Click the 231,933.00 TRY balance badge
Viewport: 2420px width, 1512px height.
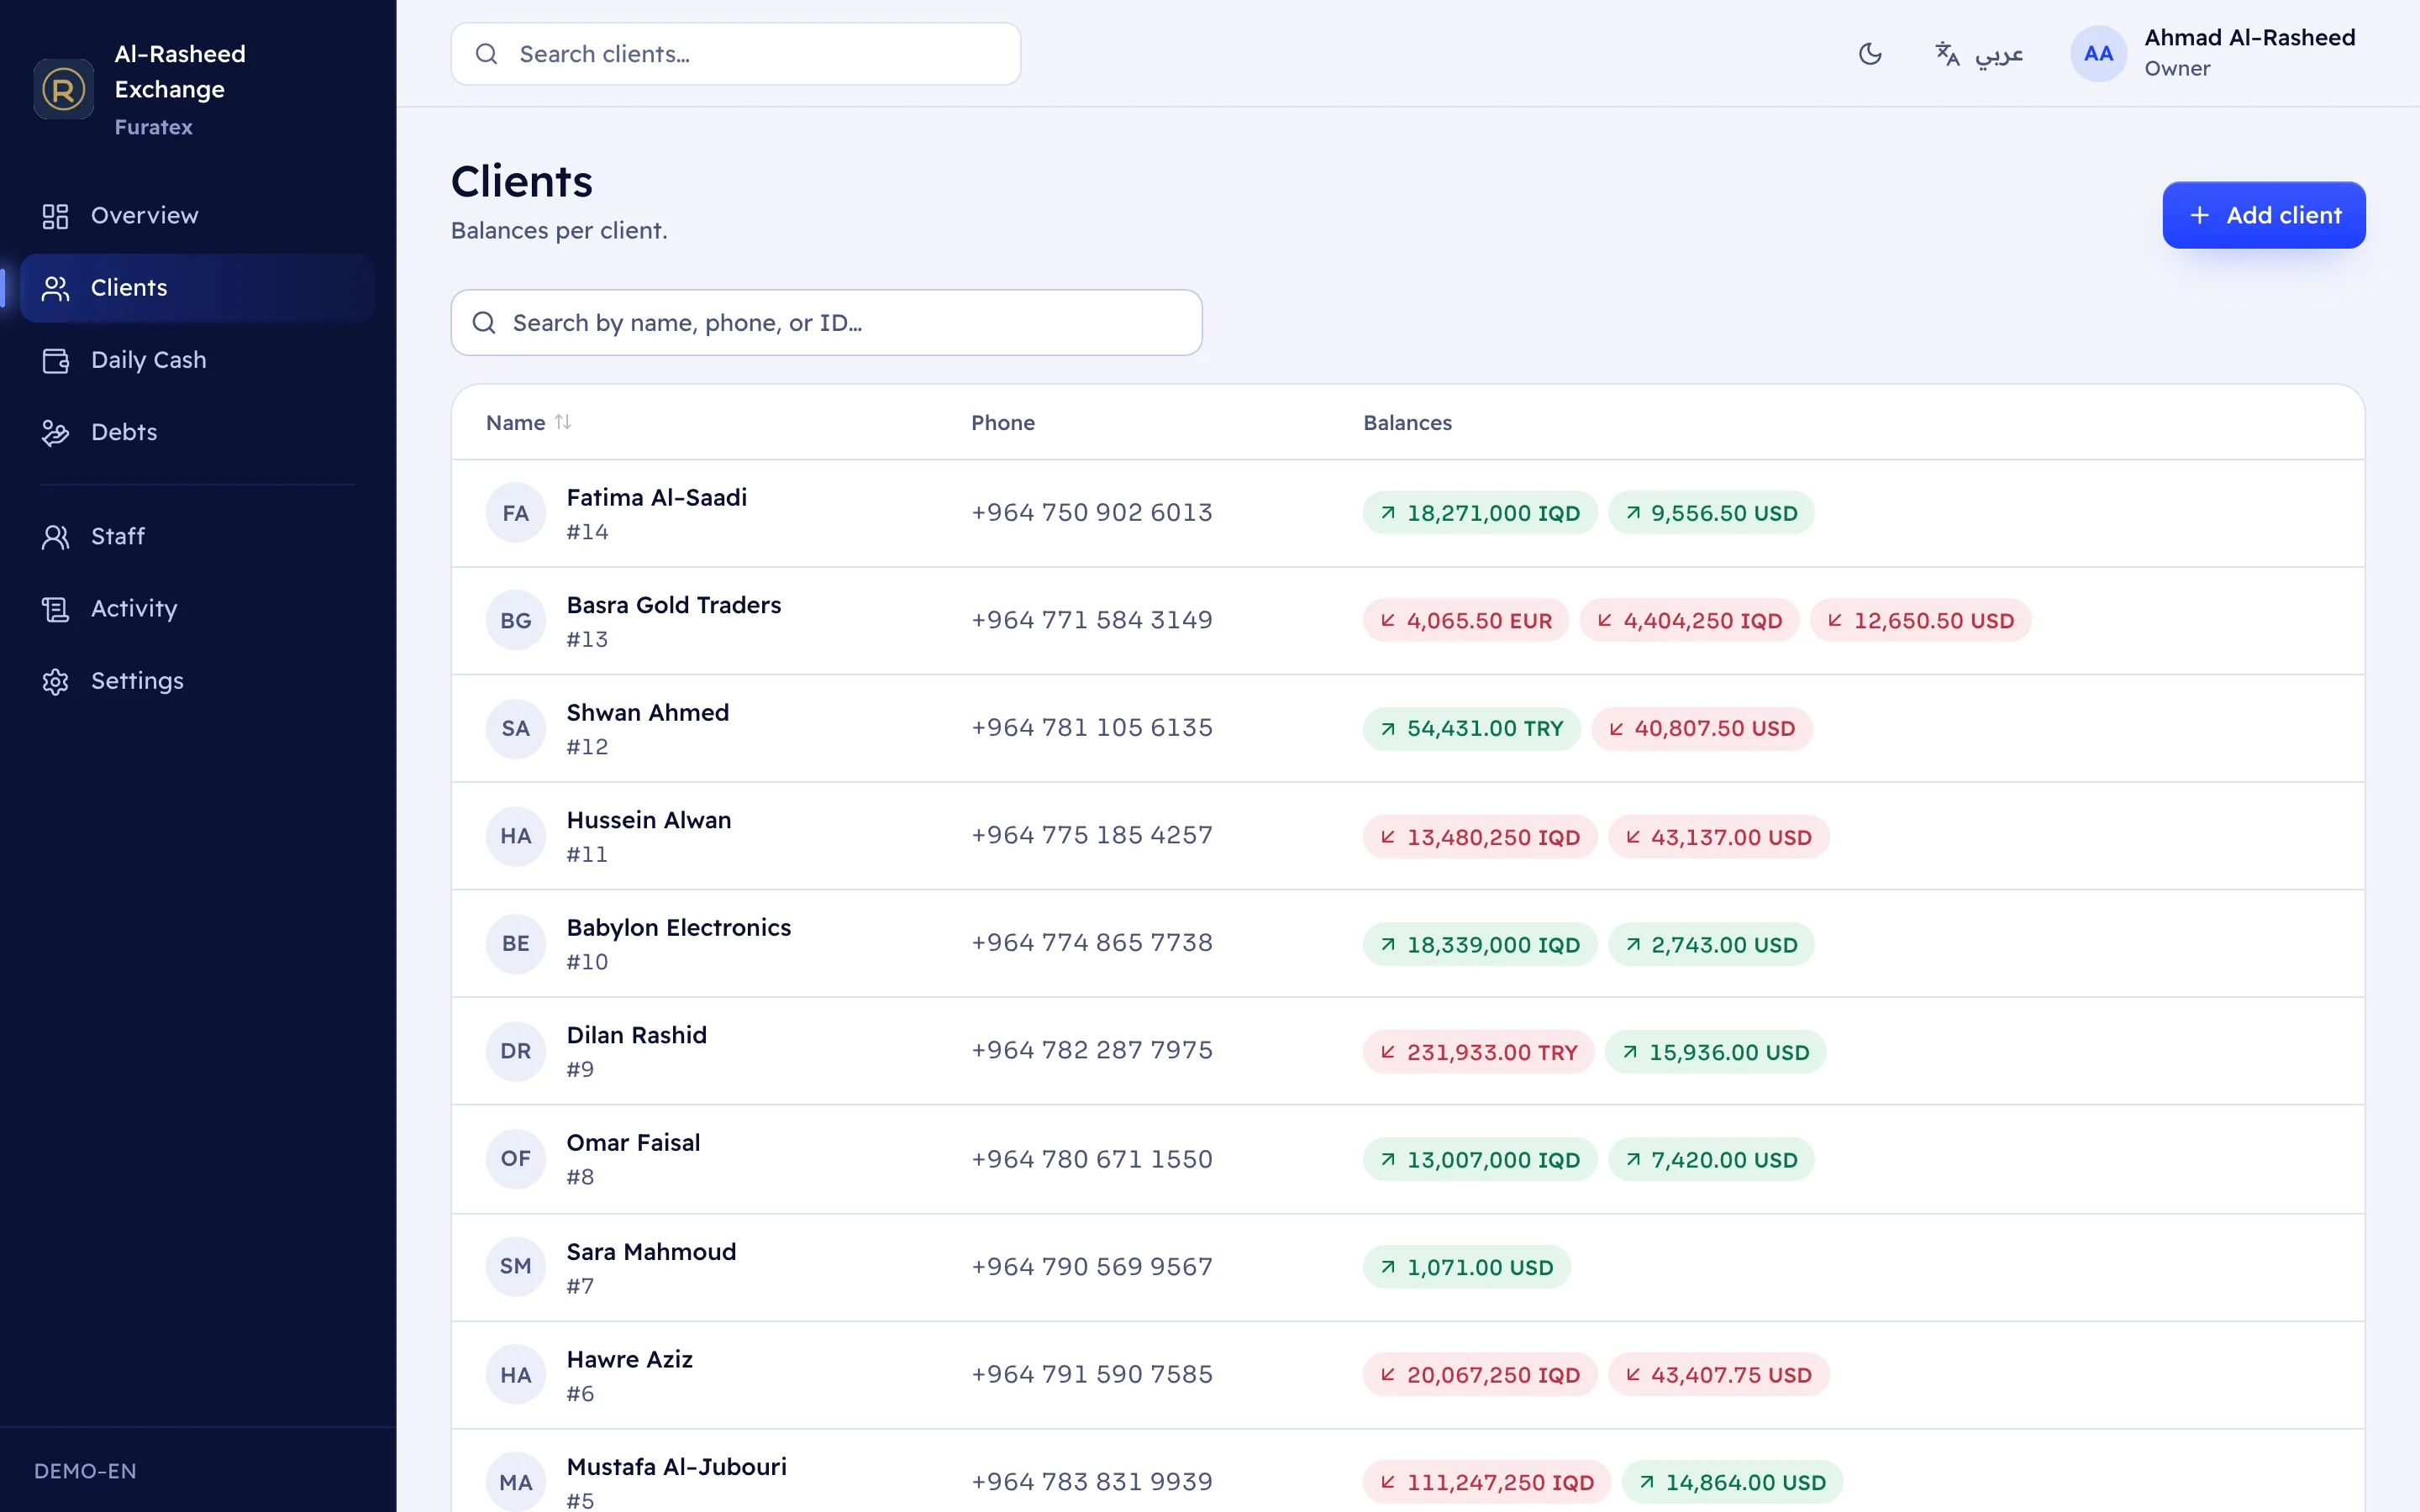[1479, 1052]
